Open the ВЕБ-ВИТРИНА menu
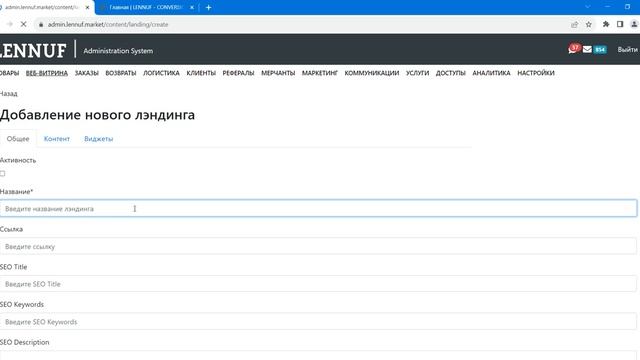Image resolution: width=640 pixels, height=360 pixels. (x=47, y=73)
